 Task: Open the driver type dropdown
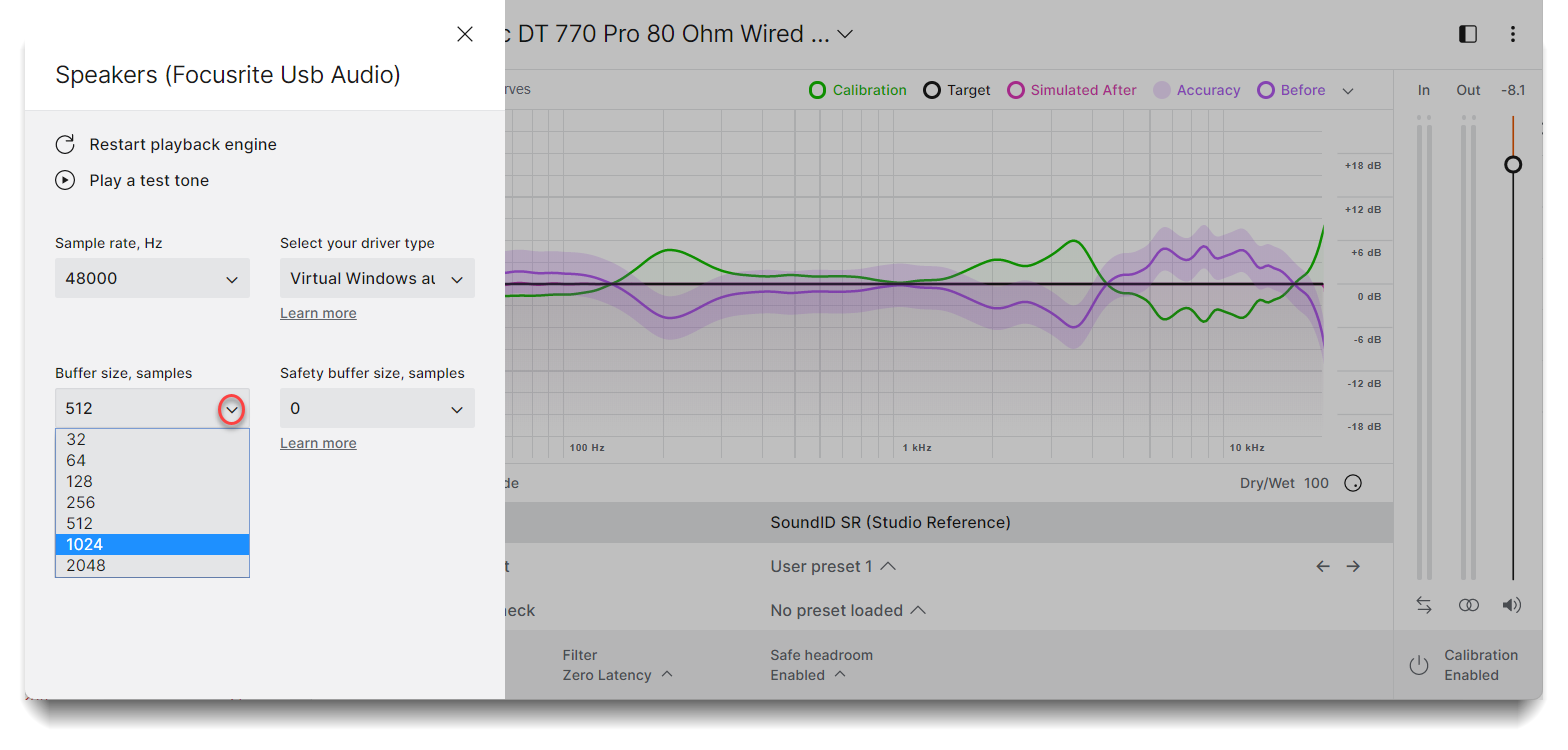[377, 278]
